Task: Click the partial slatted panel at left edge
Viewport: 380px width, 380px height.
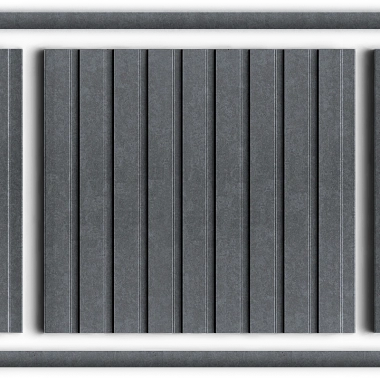Action: (11, 191)
